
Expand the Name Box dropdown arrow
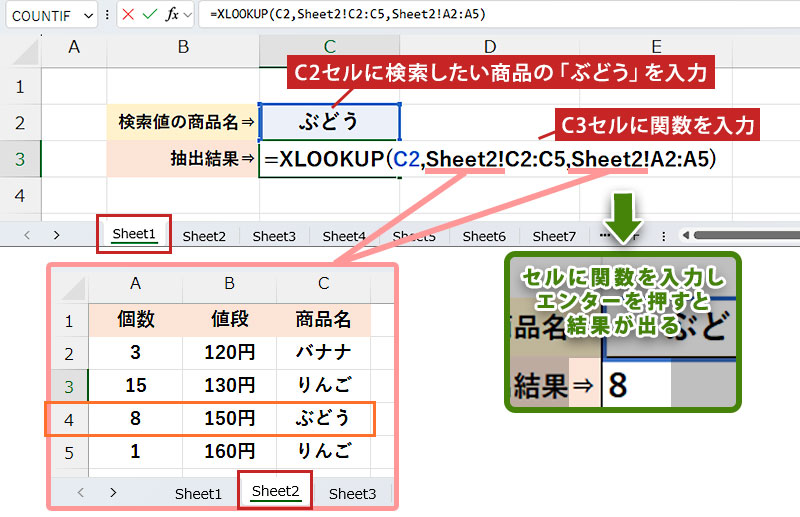[88, 16]
